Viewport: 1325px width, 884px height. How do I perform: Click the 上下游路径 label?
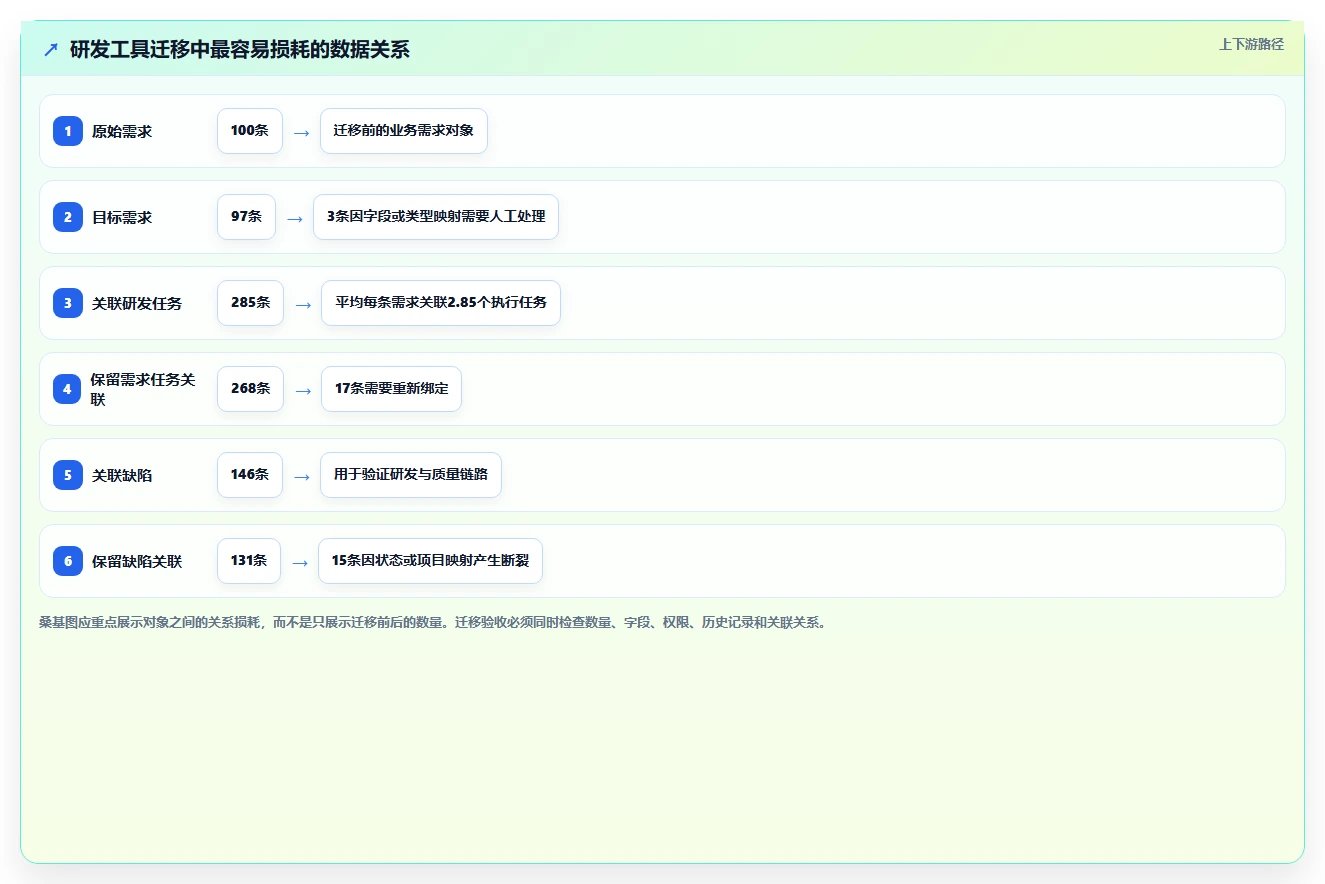(x=1251, y=44)
